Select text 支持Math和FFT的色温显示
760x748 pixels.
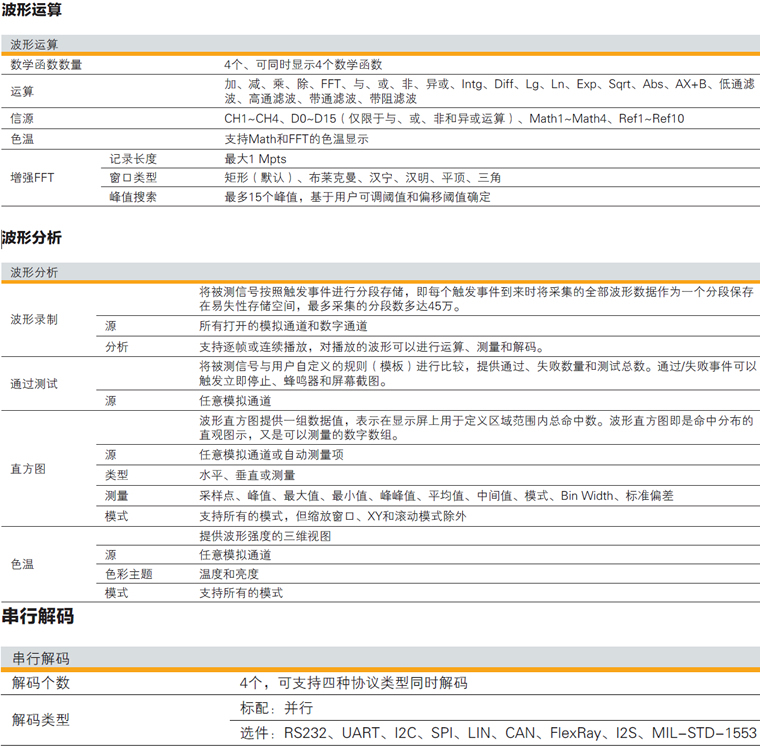coord(296,139)
